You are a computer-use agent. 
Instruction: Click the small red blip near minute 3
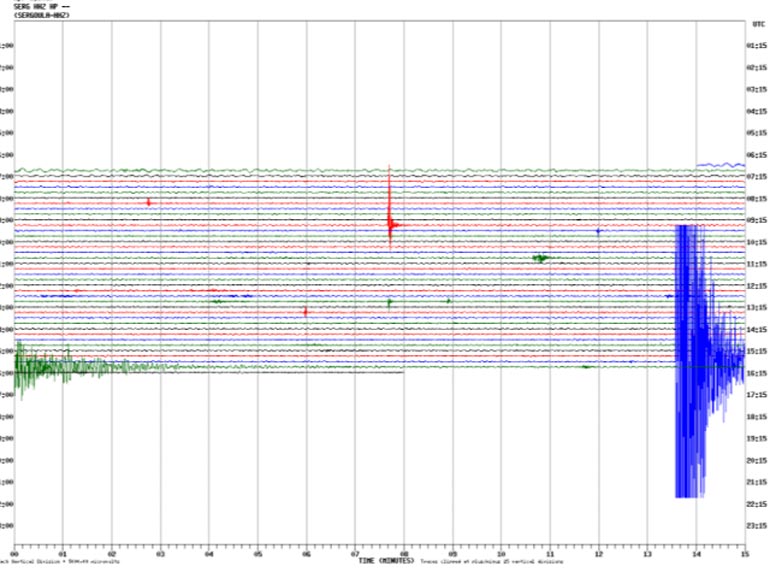click(x=148, y=202)
